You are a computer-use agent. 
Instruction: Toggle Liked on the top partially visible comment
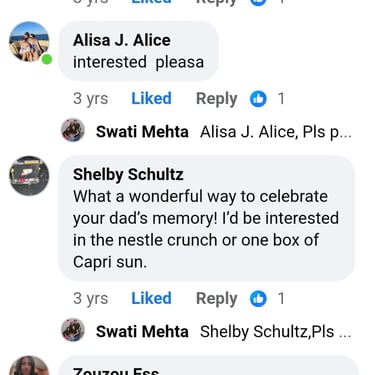(151, 2)
